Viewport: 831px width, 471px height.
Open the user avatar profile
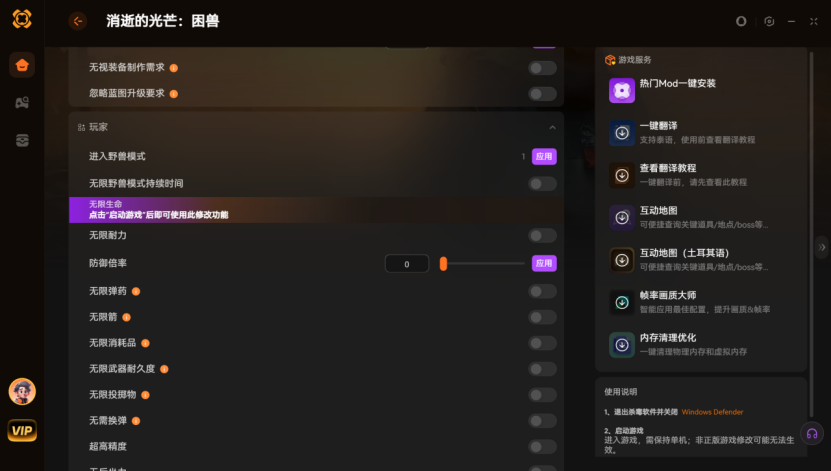(22, 392)
